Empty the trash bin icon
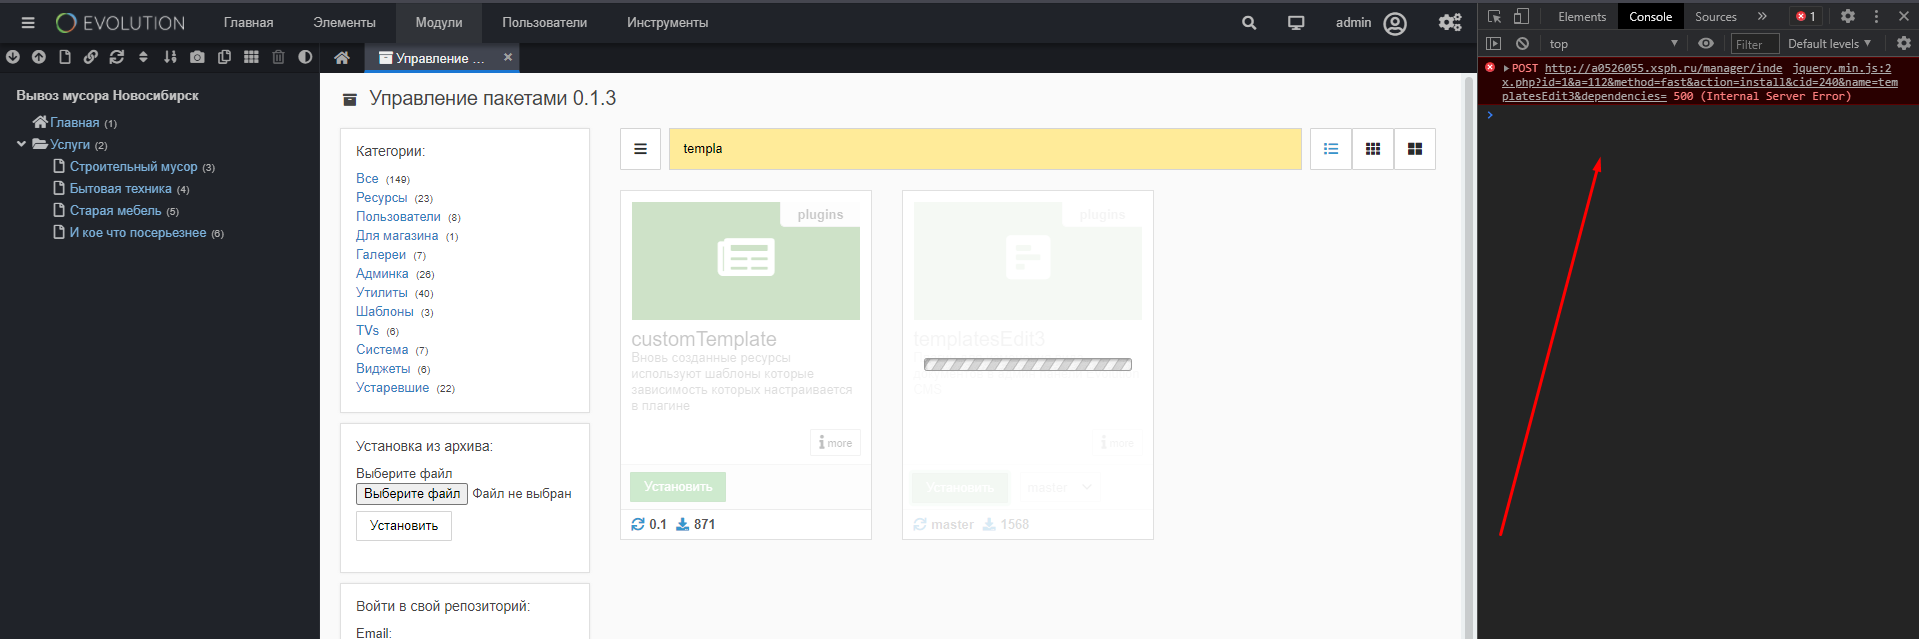The width and height of the screenshot is (1919, 639). pos(278,57)
